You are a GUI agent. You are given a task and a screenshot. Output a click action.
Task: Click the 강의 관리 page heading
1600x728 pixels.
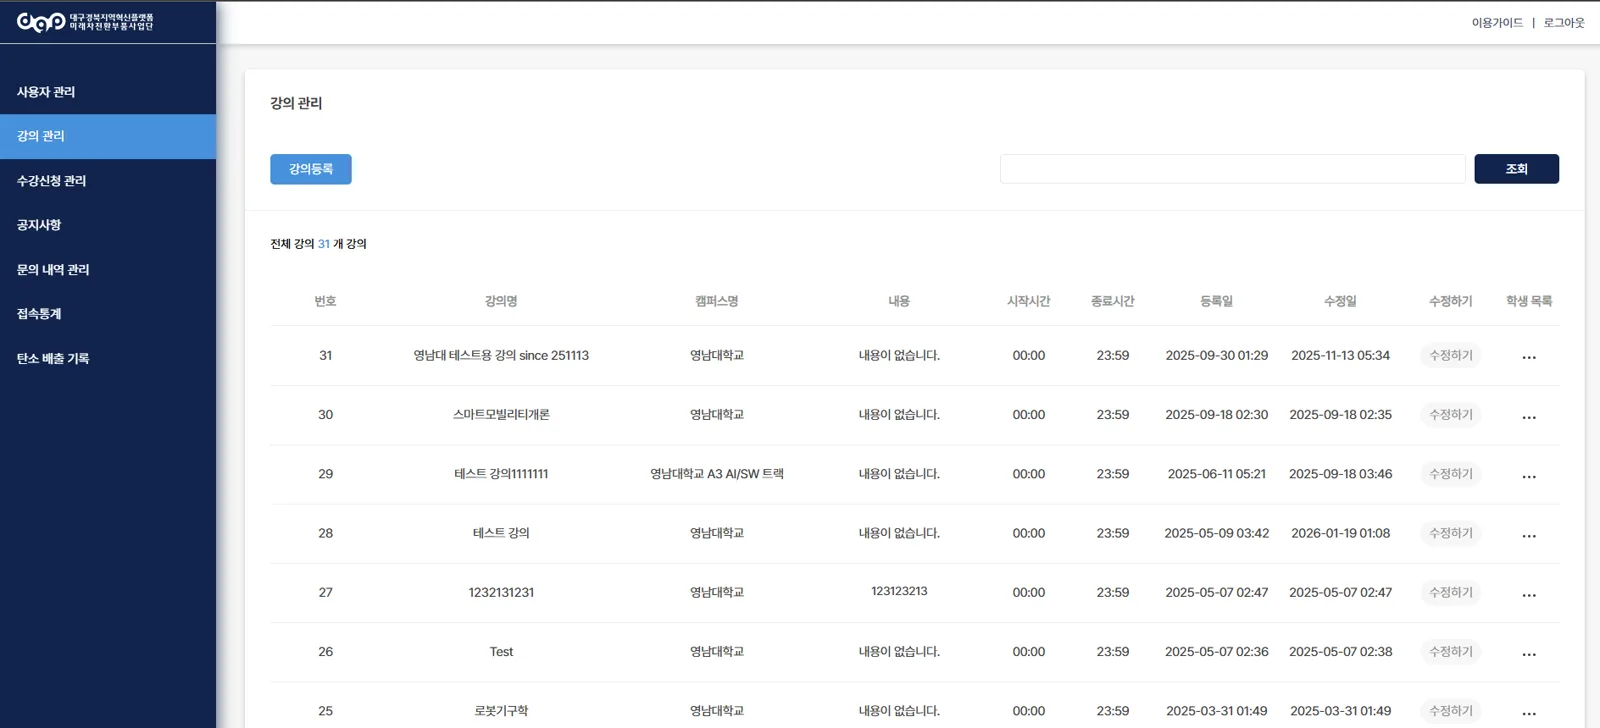click(x=296, y=103)
